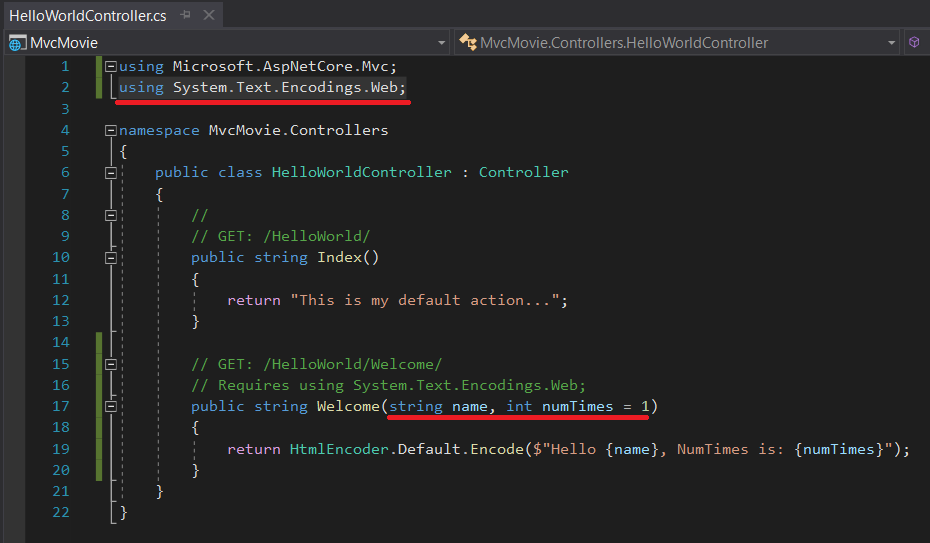Click the 'Controller' base class name
This screenshot has width=930, height=543.
coord(523,173)
